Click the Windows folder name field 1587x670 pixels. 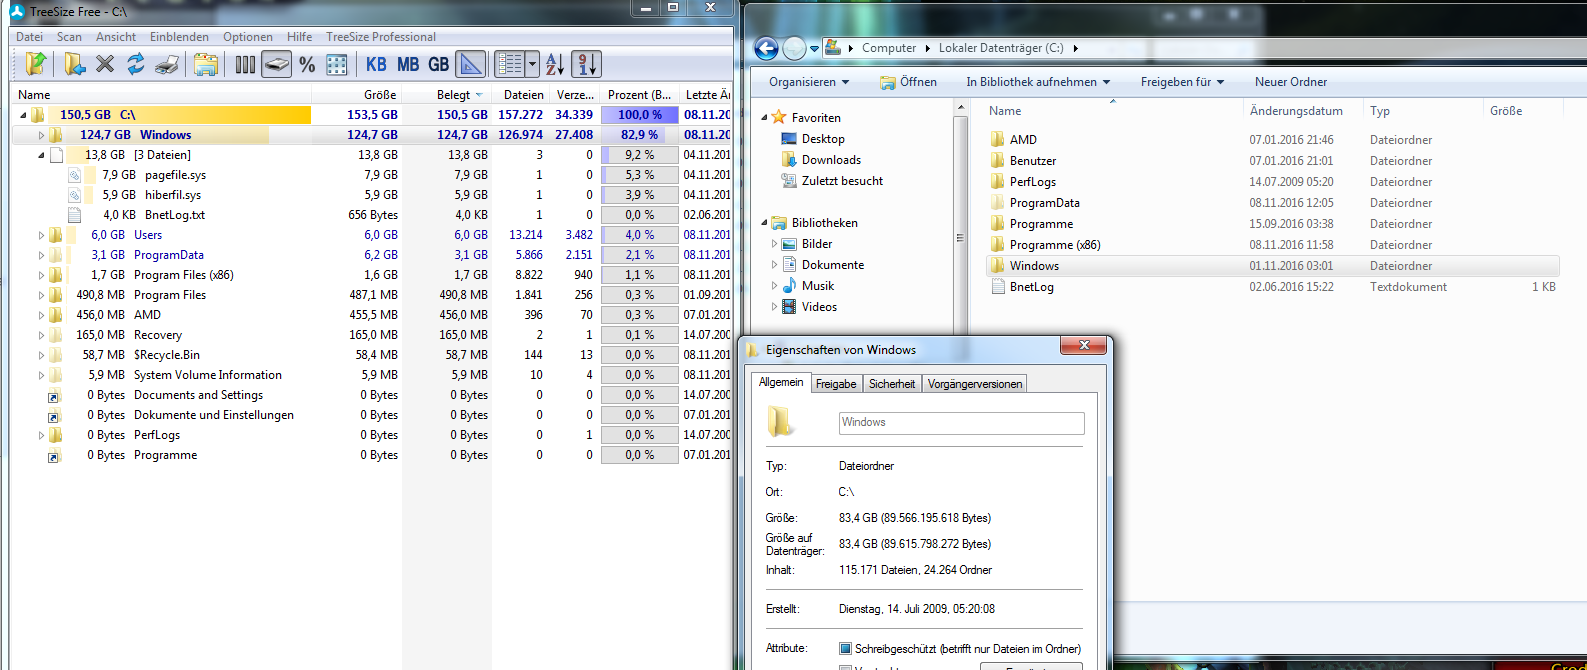[x=961, y=423]
